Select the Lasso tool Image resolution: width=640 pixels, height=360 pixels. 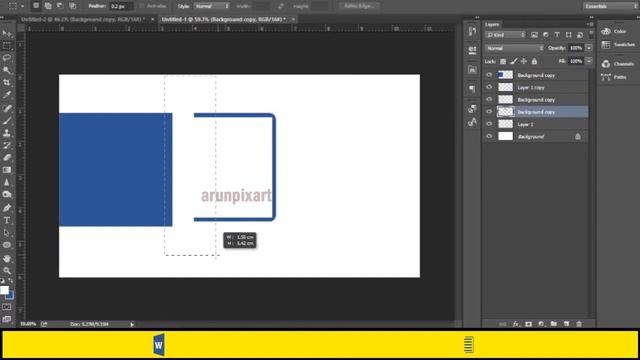7,58
